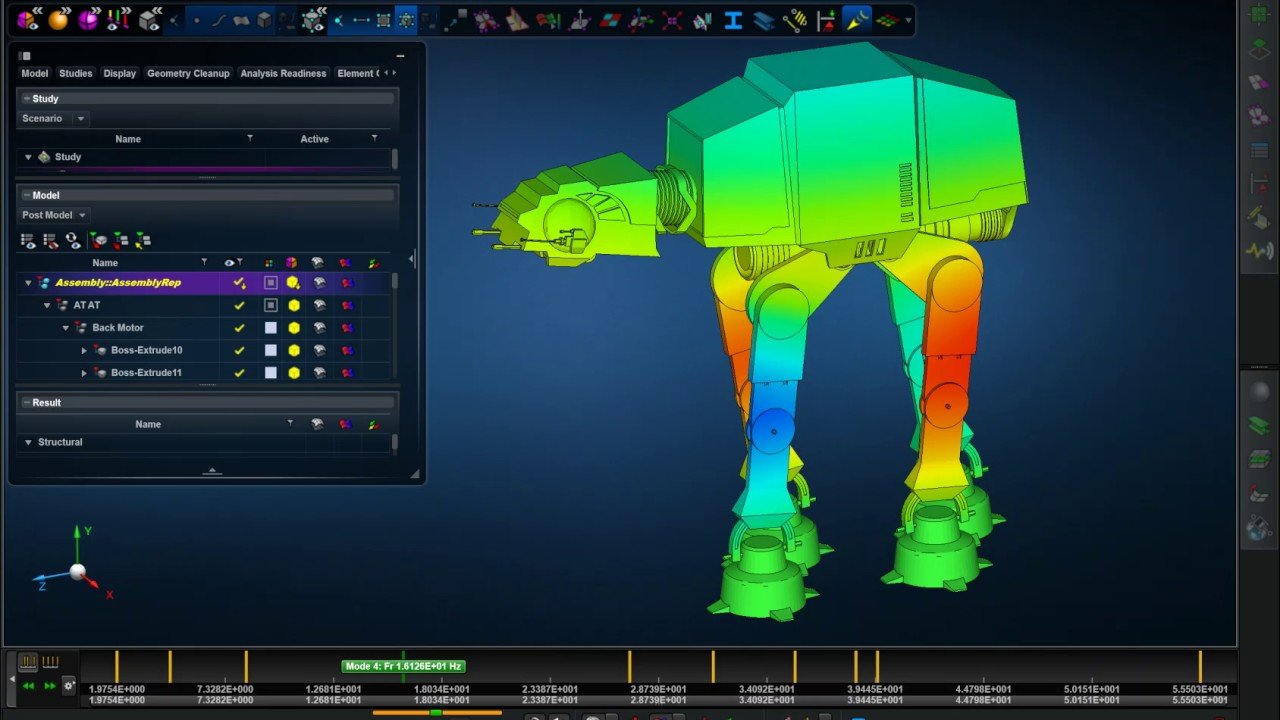The height and width of the screenshot is (720, 1280).
Task: Click the Active column header in Study panel
Action: (x=314, y=139)
